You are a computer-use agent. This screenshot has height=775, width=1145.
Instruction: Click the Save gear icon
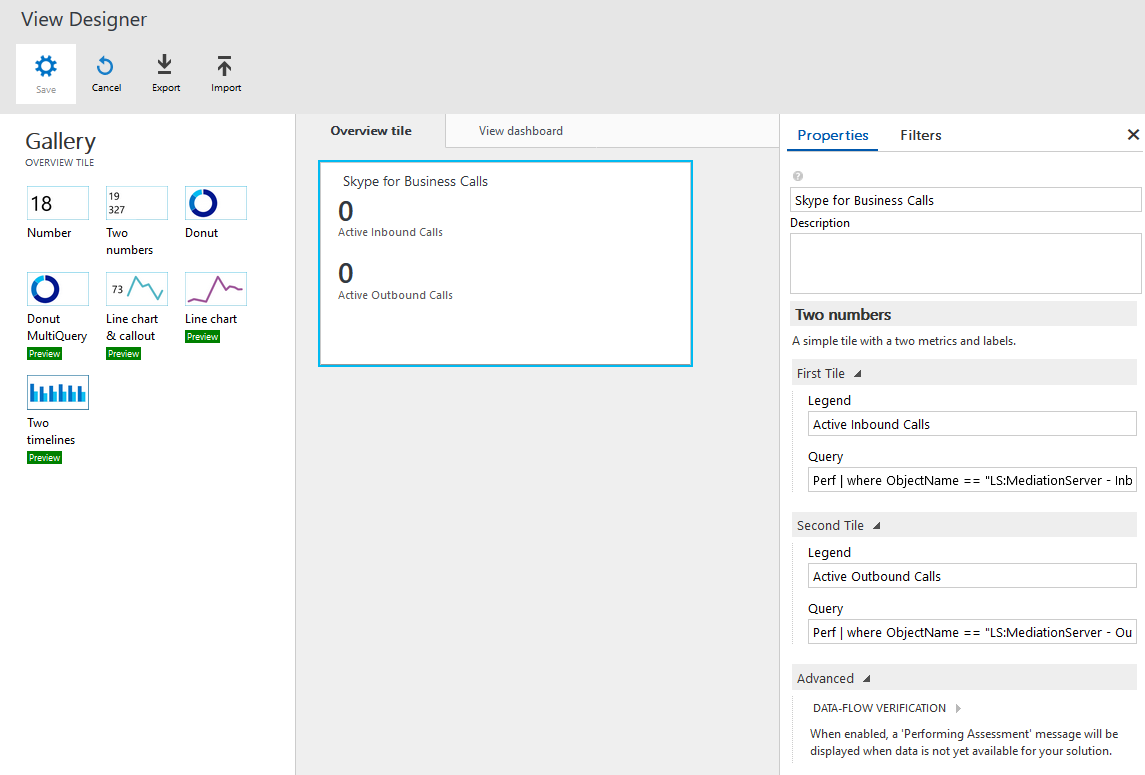tap(45, 66)
